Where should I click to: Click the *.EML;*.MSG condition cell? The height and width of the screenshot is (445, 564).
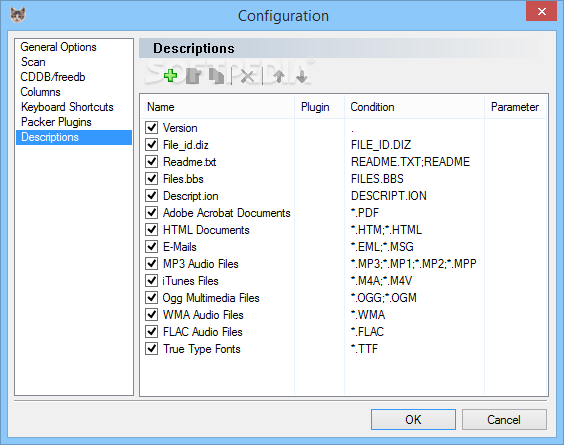click(x=382, y=247)
